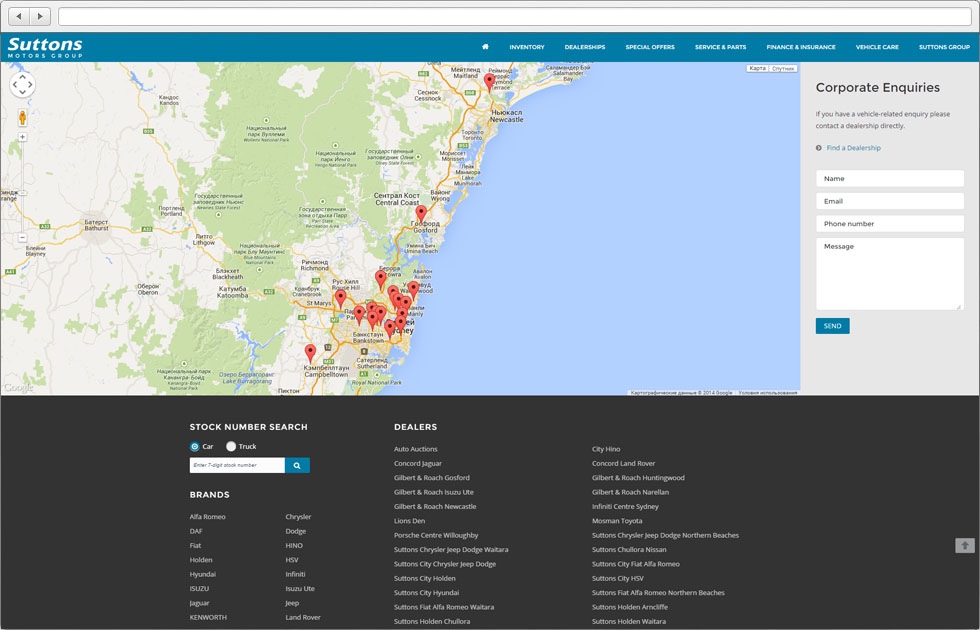980x630 pixels.
Task: Click the map pin near Newcastle
Action: (489, 80)
